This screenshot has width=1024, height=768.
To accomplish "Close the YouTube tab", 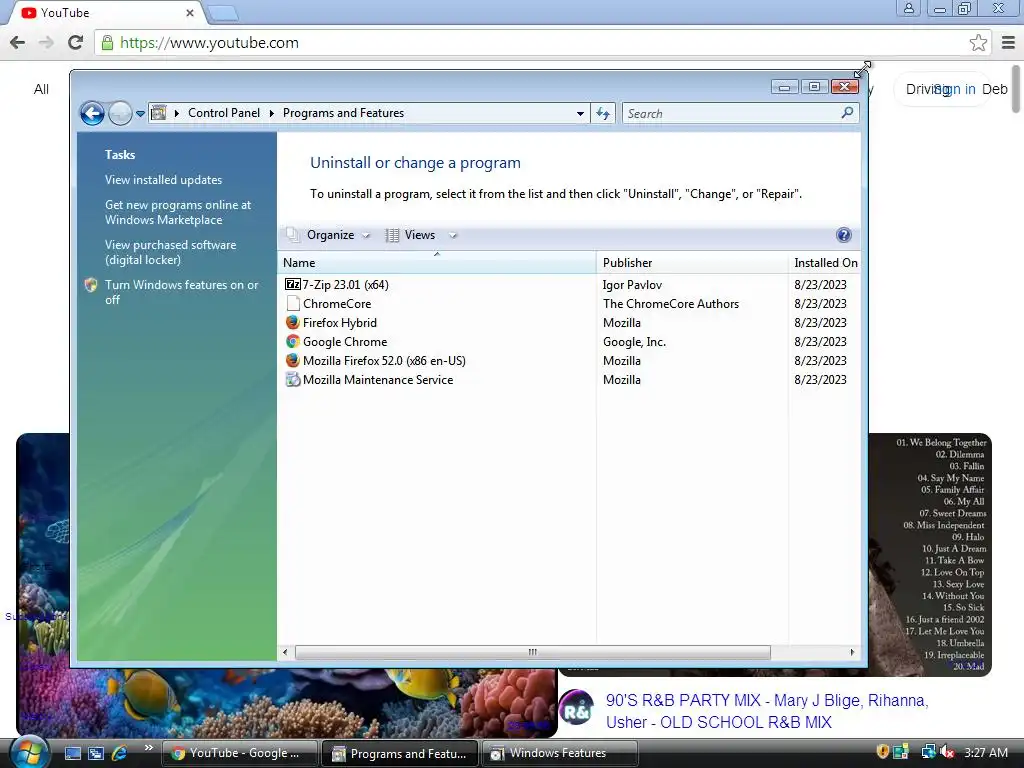I will [189, 13].
